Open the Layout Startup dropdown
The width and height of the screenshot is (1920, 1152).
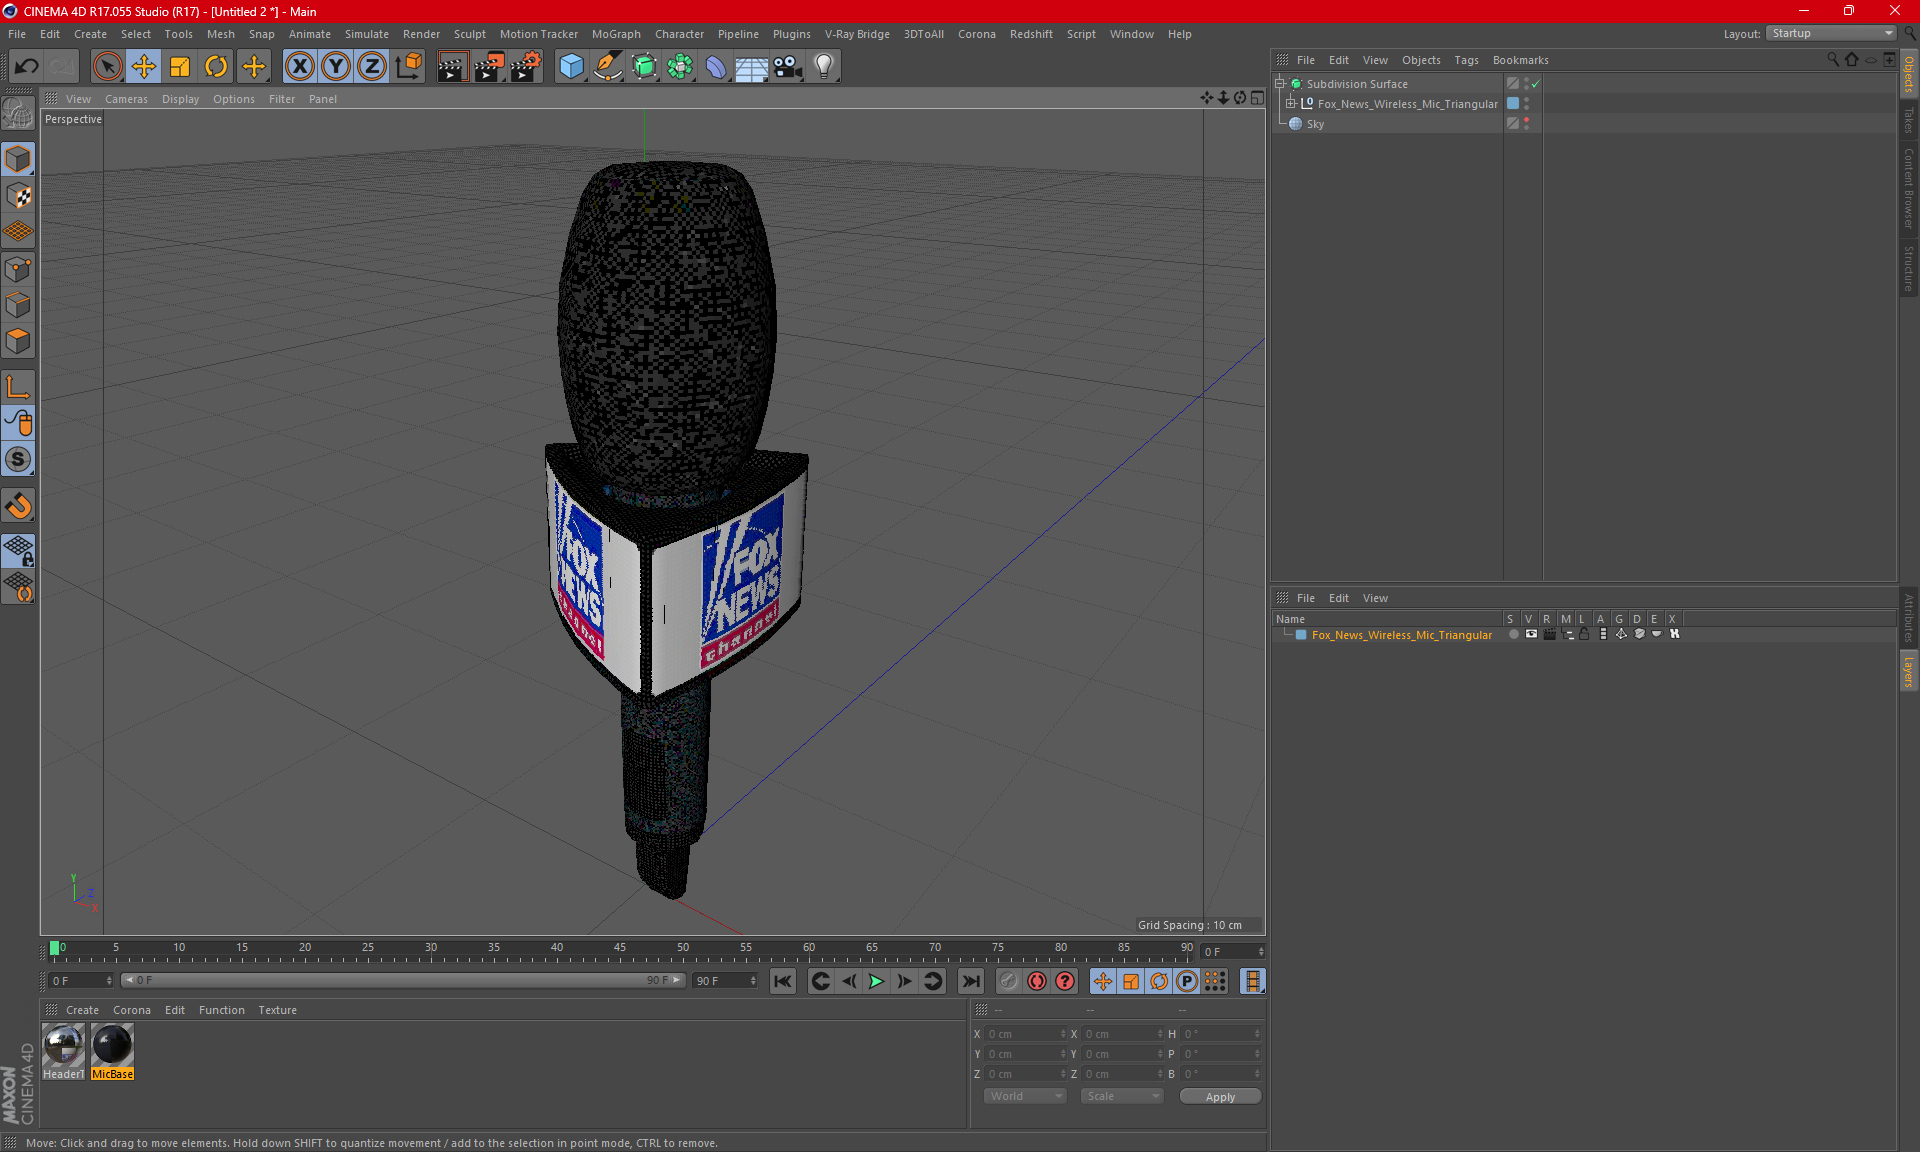1831,33
